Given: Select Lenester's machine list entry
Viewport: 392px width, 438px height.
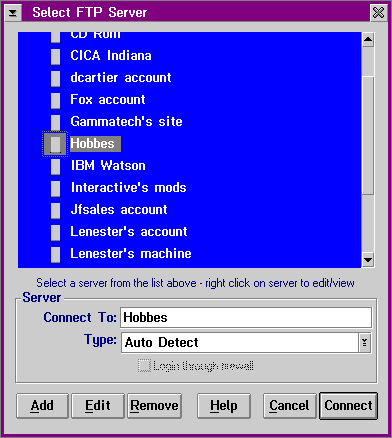Looking at the screenshot, I should (x=131, y=254).
